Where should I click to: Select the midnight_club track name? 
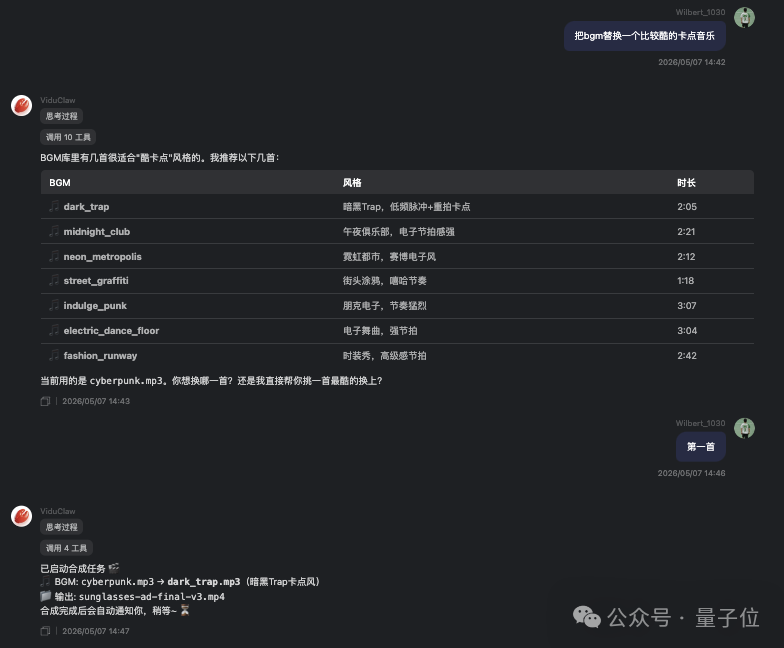tap(96, 232)
